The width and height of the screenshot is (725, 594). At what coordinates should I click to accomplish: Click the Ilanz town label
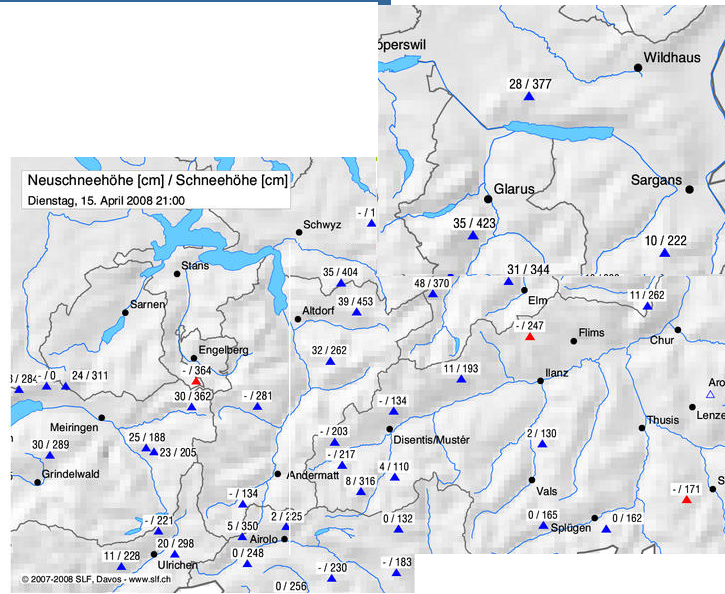point(557,373)
